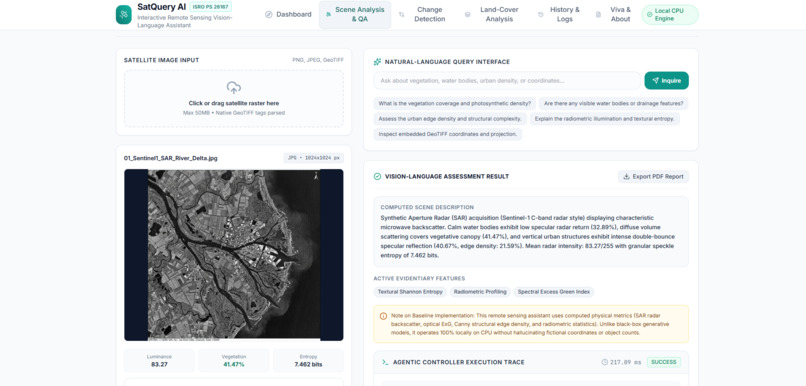Click the cloud upload icon
The width and height of the screenshot is (806, 386).
coord(234,87)
